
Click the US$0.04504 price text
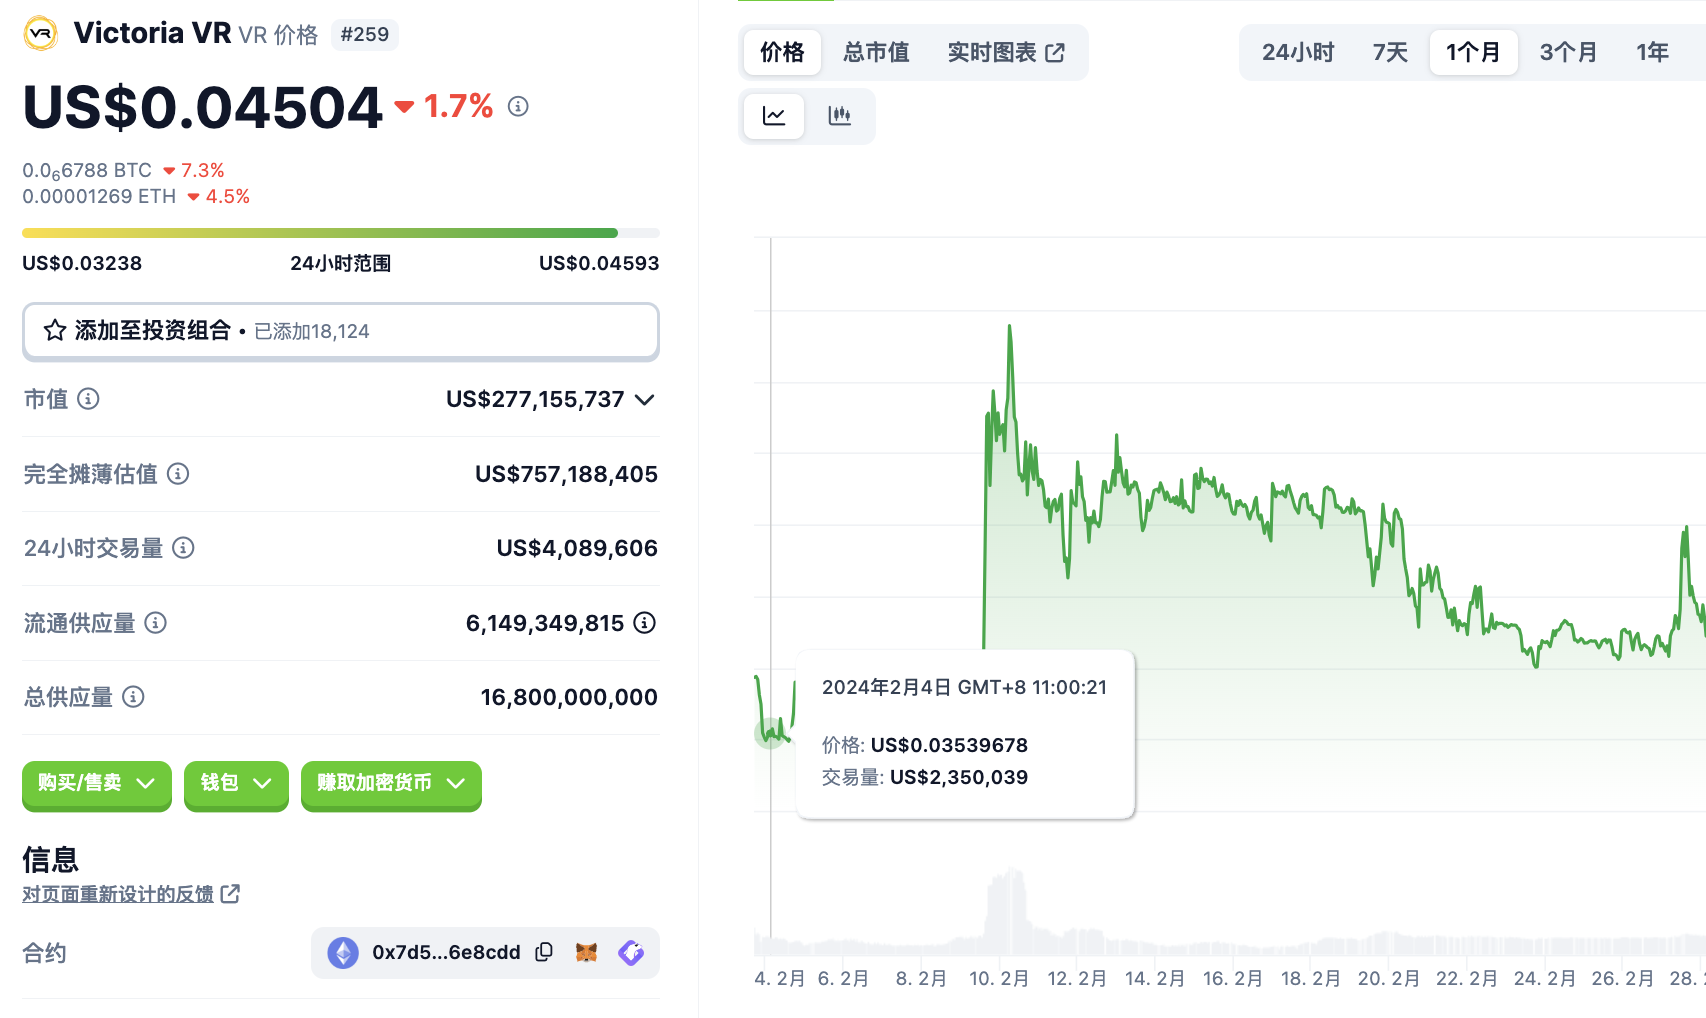[203, 107]
